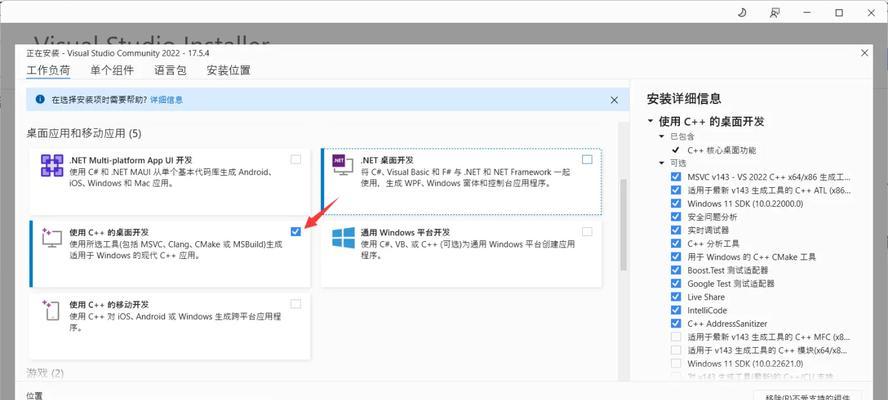This screenshot has width=888, height=400.
Task: Click the .NET 桌面开发 workload icon
Action: point(343,165)
